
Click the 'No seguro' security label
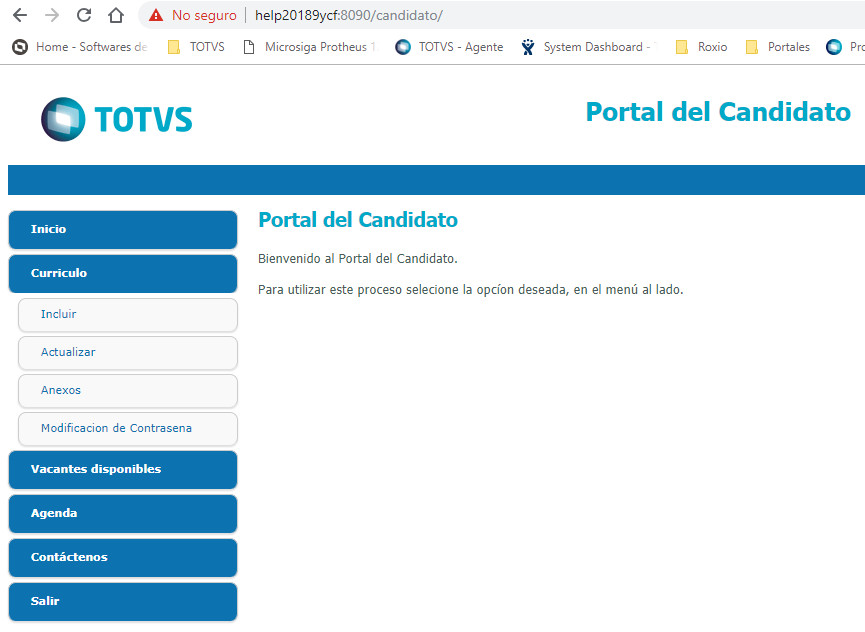click(x=204, y=15)
